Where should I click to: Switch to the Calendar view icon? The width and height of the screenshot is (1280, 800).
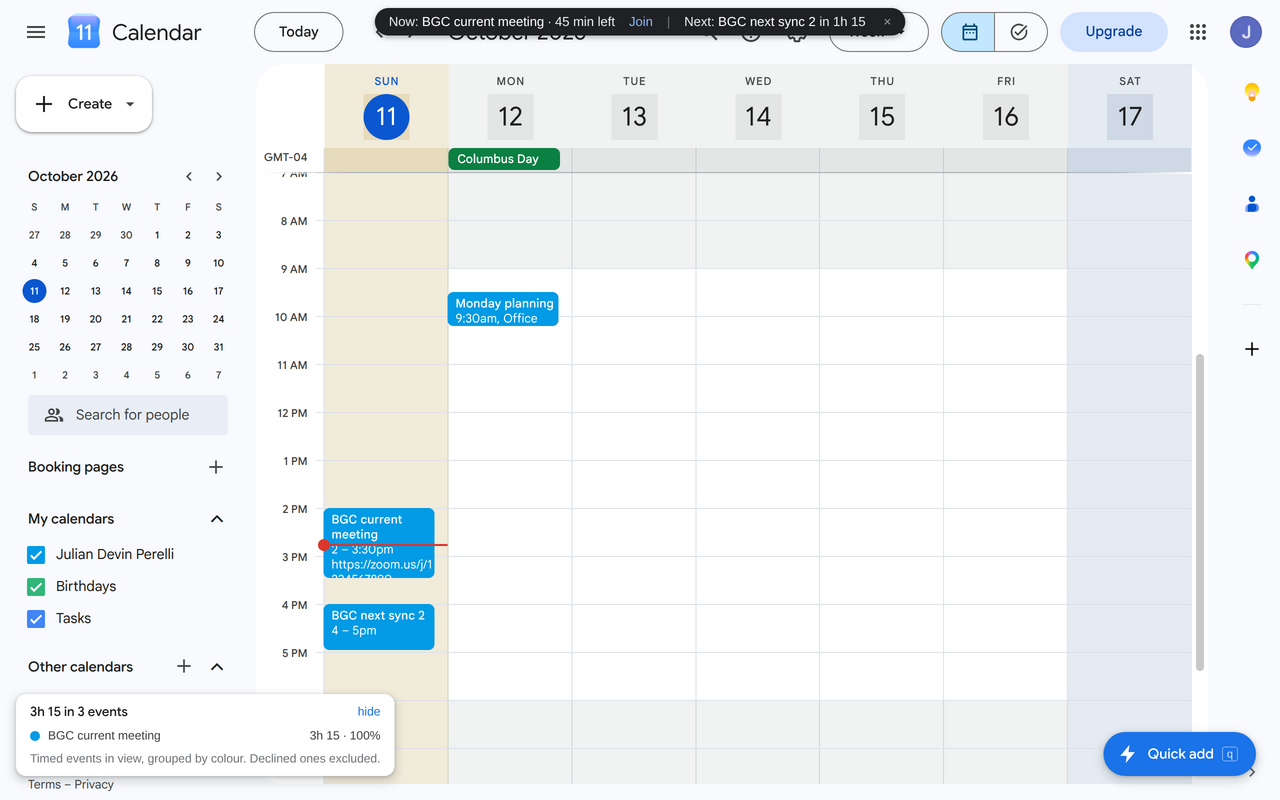969,32
